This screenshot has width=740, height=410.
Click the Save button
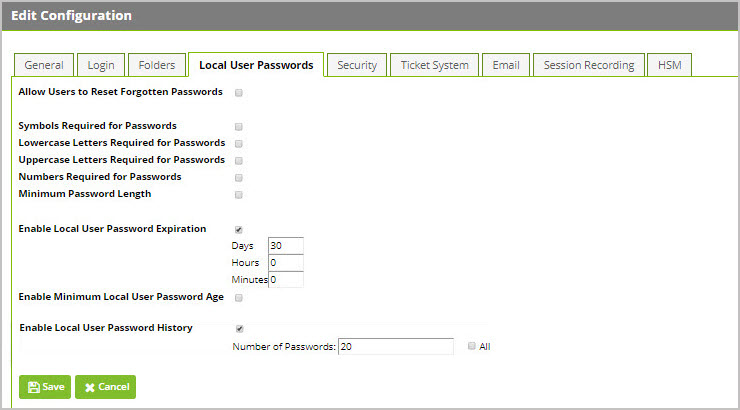[x=45, y=387]
